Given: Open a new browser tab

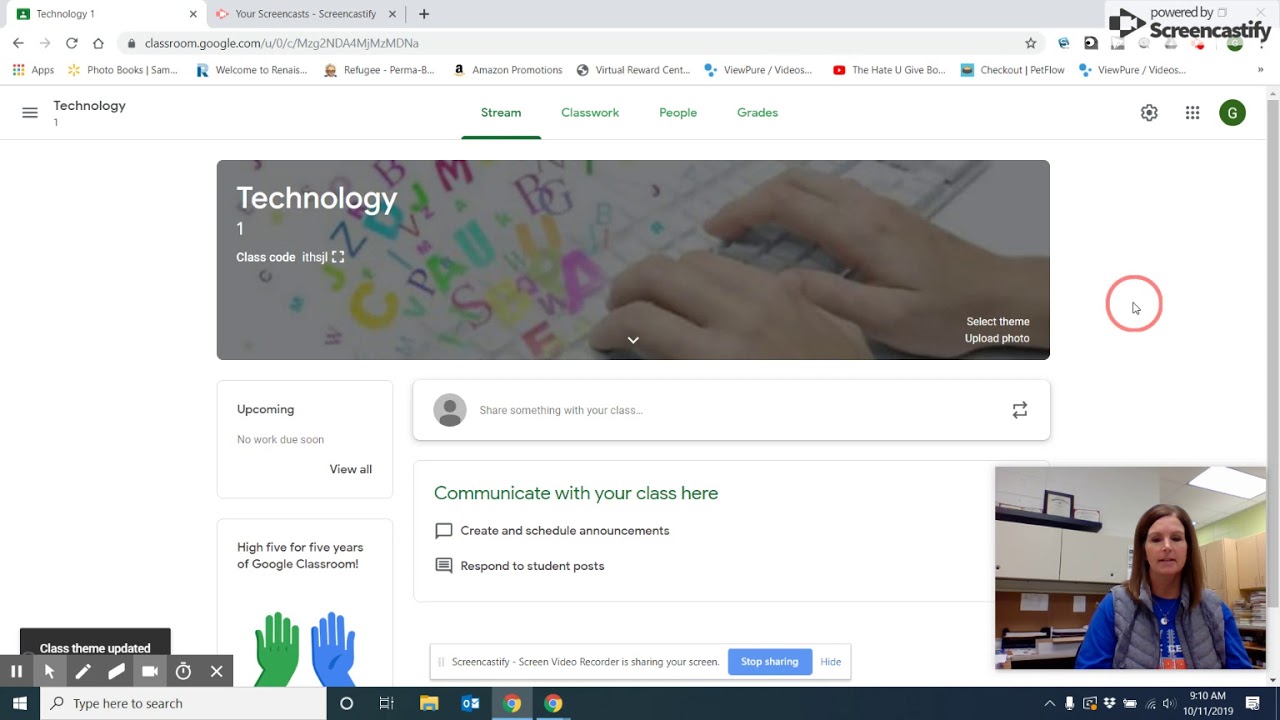Looking at the screenshot, I should coord(424,14).
